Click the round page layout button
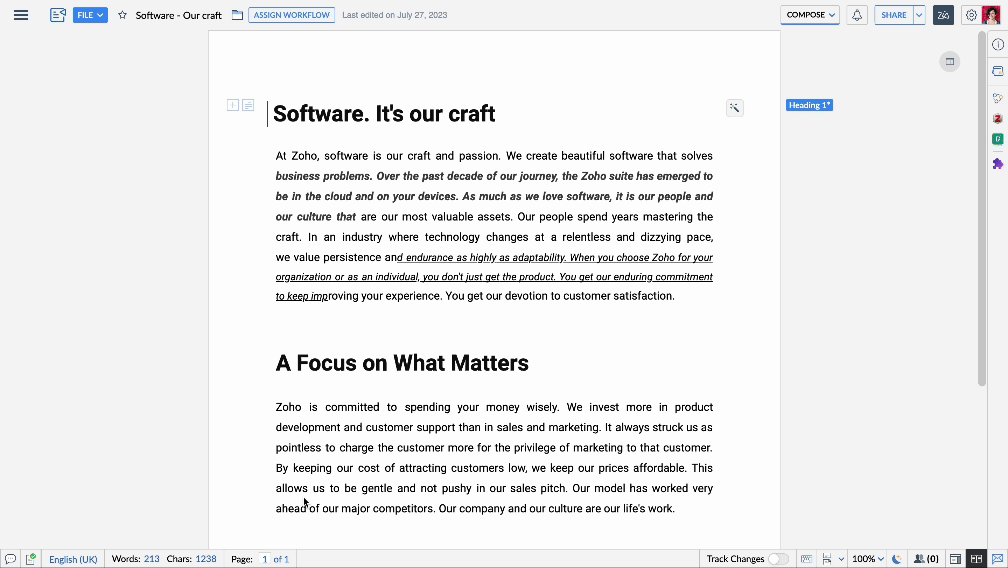1008x568 pixels. click(x=950, y=62)
